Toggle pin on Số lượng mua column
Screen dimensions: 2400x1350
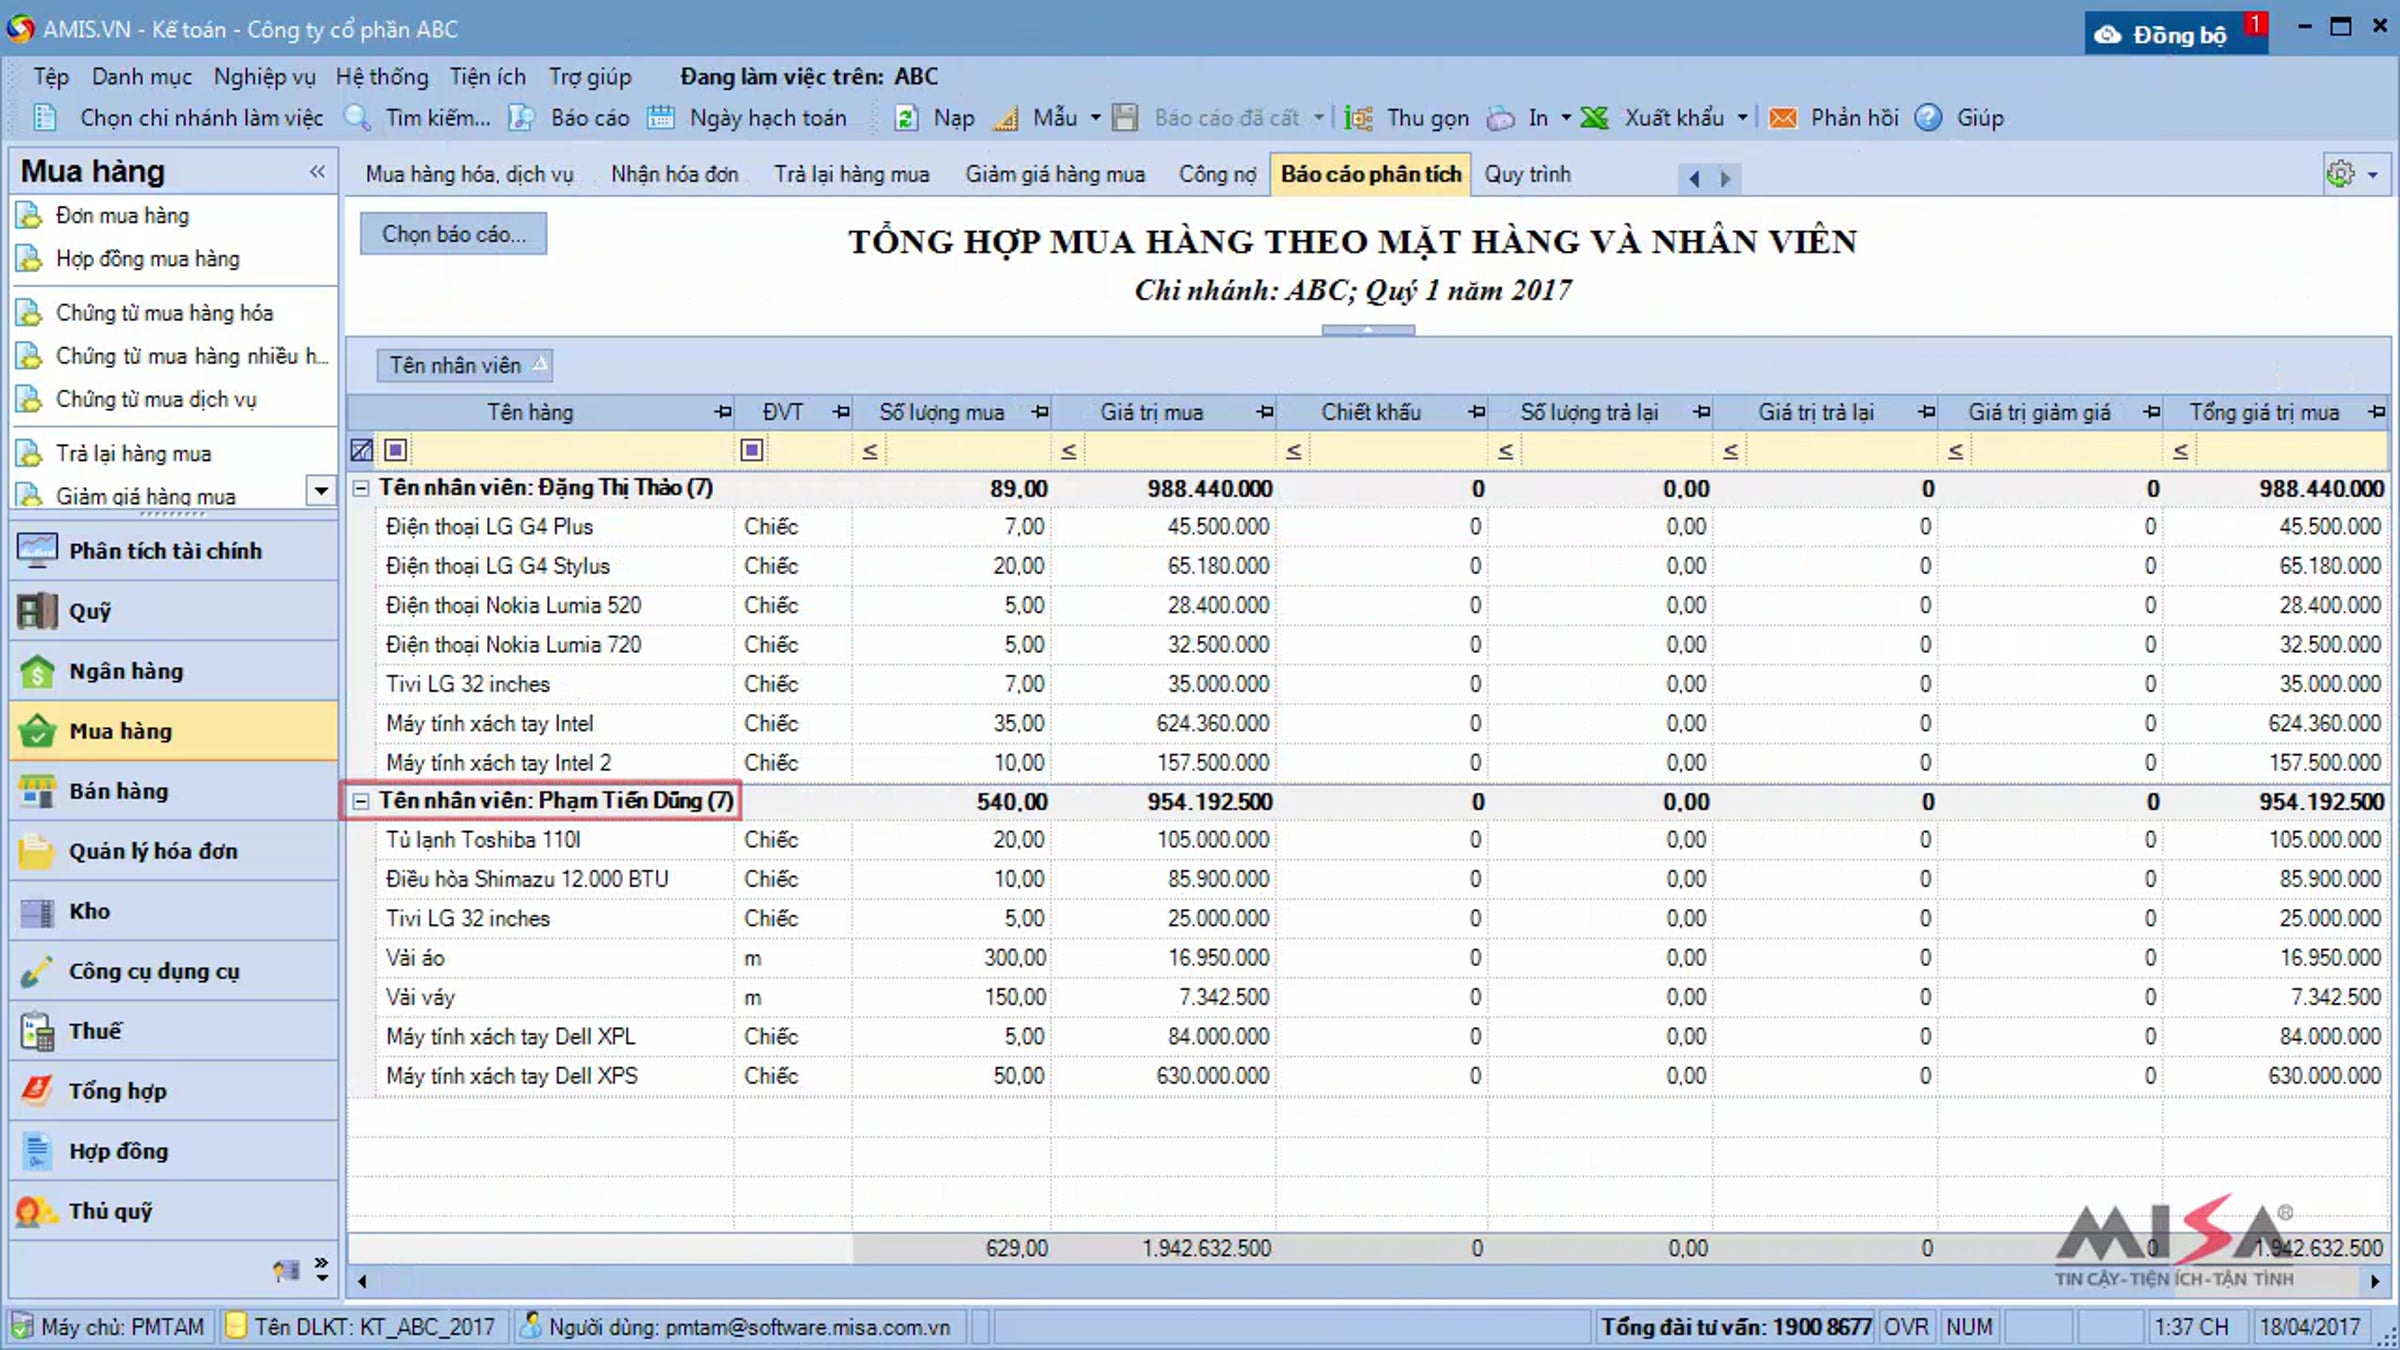(x=1040, y=412)
